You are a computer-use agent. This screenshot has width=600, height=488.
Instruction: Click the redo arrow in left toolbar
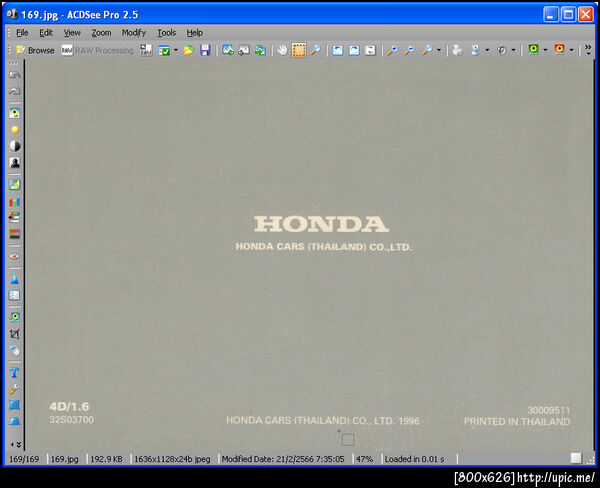point(15,91)
